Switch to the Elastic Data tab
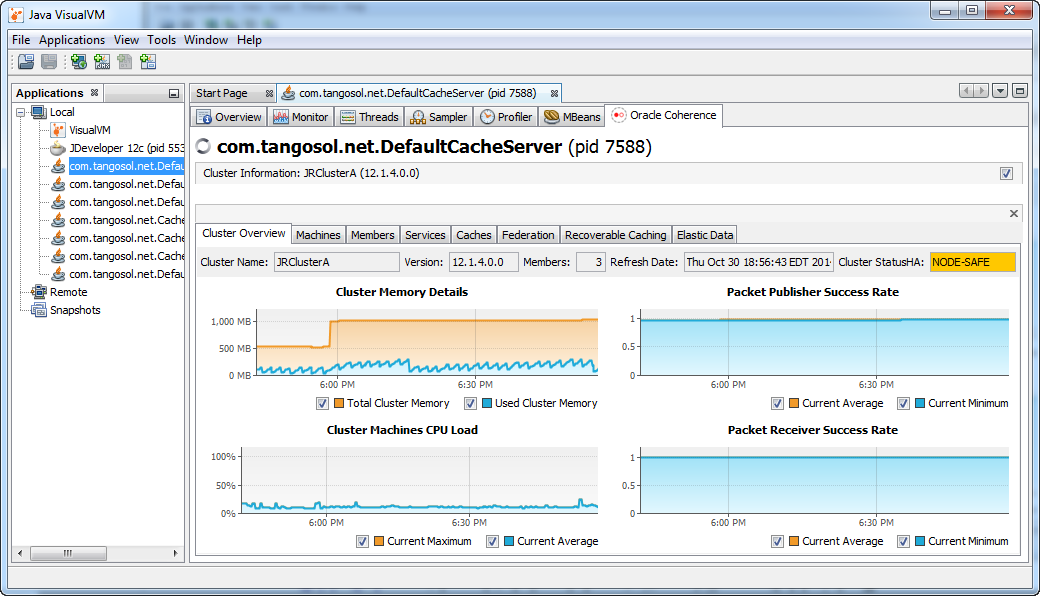The image size is (1040, 596). pyautogui.click(x=705, y=235)
